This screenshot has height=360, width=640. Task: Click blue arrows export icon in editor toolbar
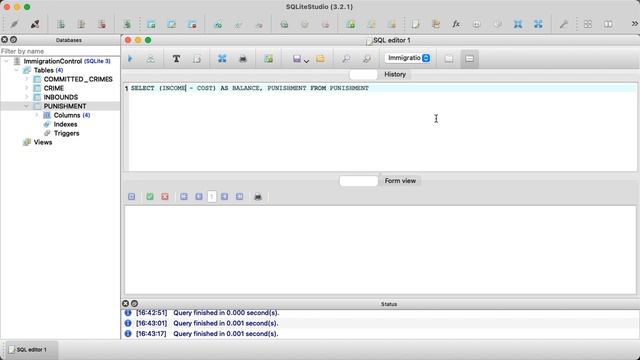click(x=222, y=58)
